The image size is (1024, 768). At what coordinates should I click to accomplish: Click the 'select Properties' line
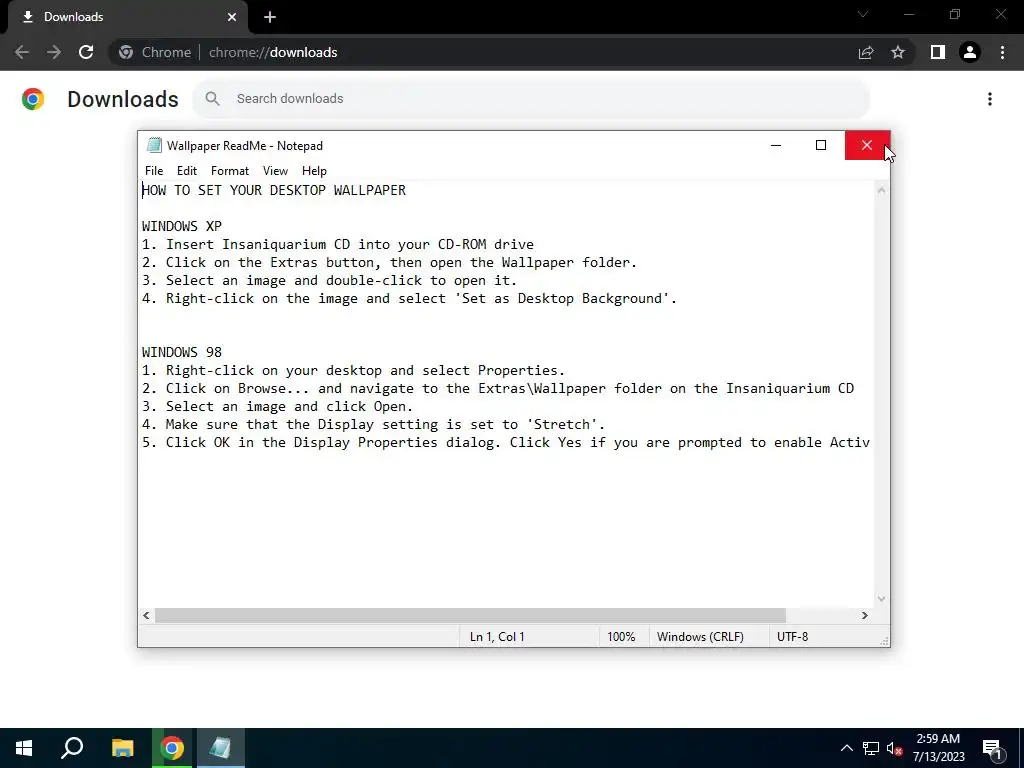(353, 370)
